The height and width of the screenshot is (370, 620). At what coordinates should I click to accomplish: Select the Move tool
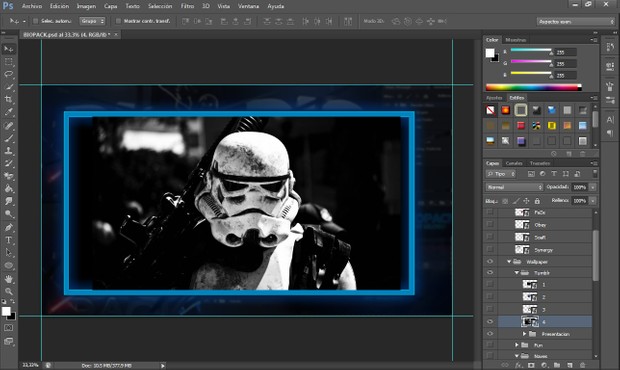pyautogui.click(x=8, y=49)
